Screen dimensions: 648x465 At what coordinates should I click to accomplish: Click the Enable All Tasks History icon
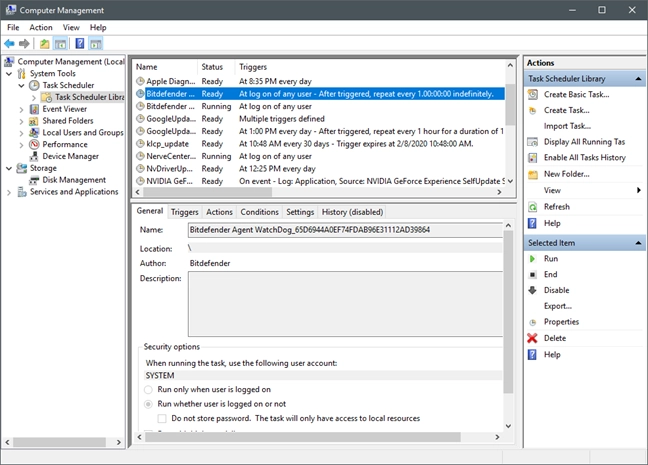pyautogui.click(x=533, y=158)
